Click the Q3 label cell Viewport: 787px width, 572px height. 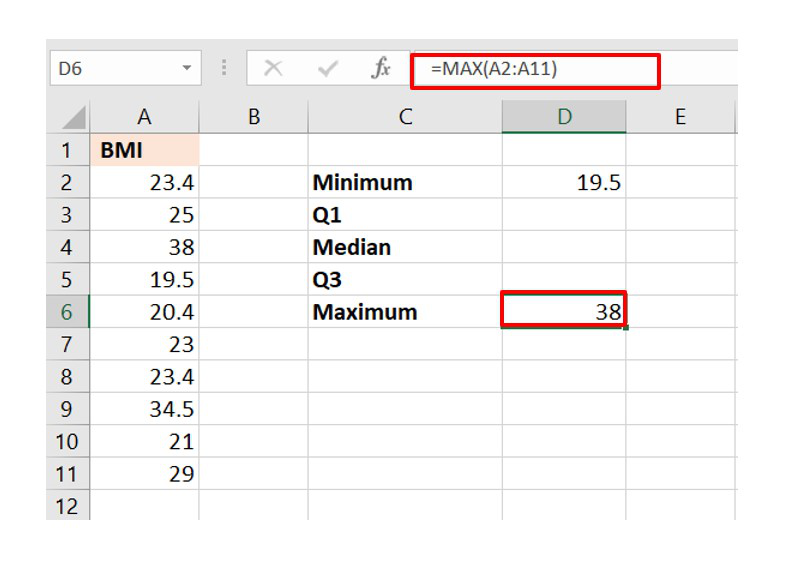click(405, 279)
